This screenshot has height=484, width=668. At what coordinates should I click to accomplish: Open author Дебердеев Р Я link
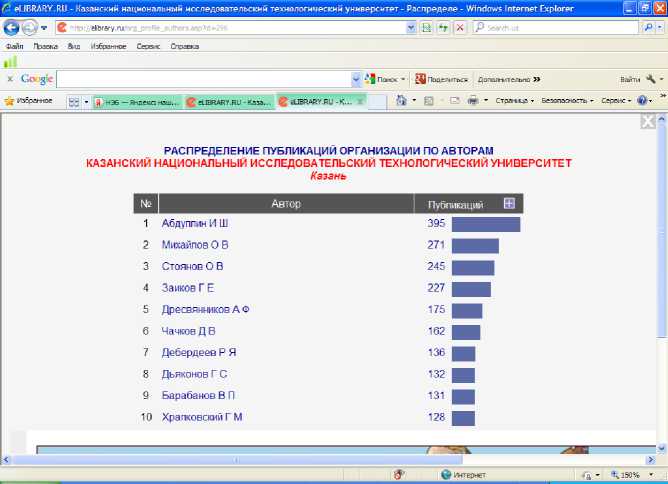point(199,353)
